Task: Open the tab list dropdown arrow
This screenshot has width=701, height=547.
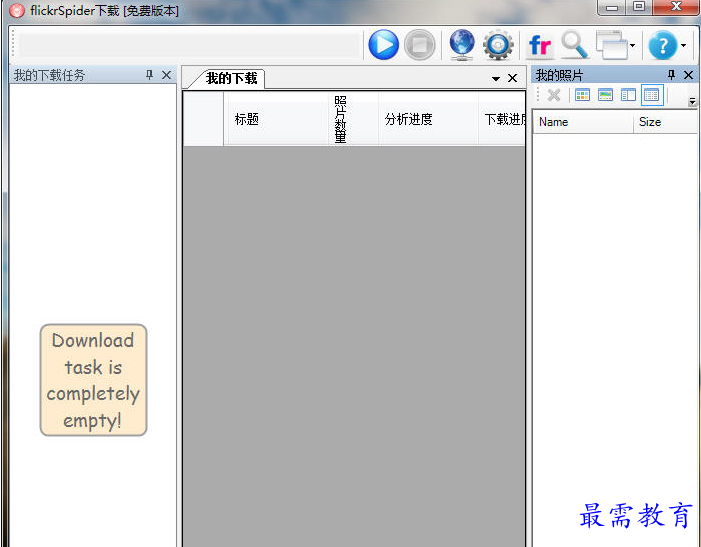Action: tap(495, 79)
